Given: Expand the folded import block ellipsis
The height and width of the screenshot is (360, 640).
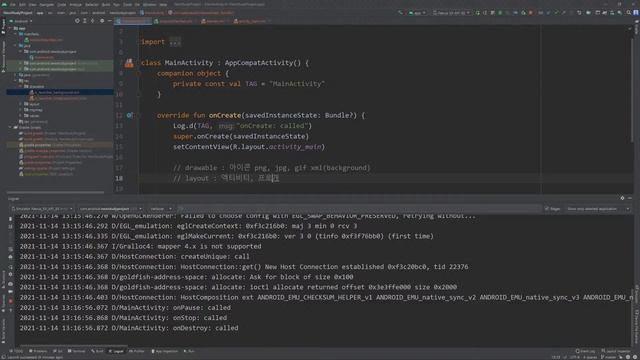Looking at the screenshot, I should [x=175, y=42].
